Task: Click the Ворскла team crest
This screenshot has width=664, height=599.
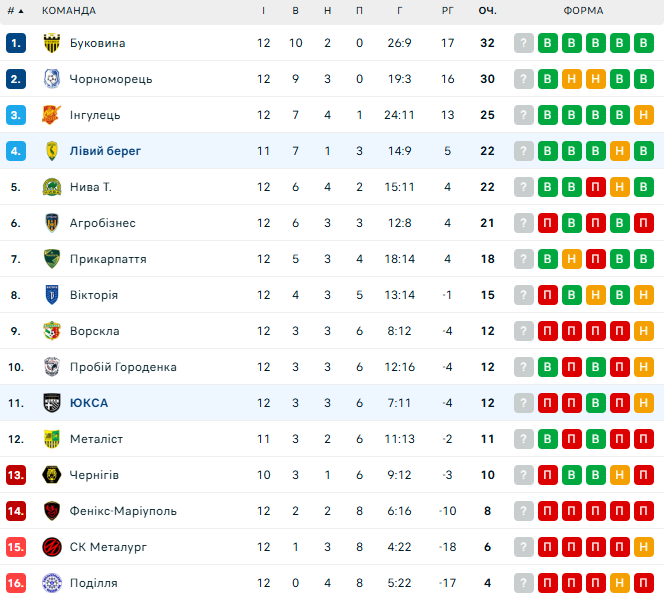Action: (52, 331)
